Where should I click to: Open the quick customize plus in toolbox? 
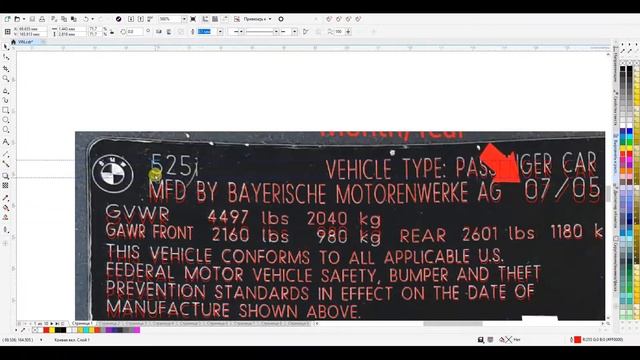[6, 243]
